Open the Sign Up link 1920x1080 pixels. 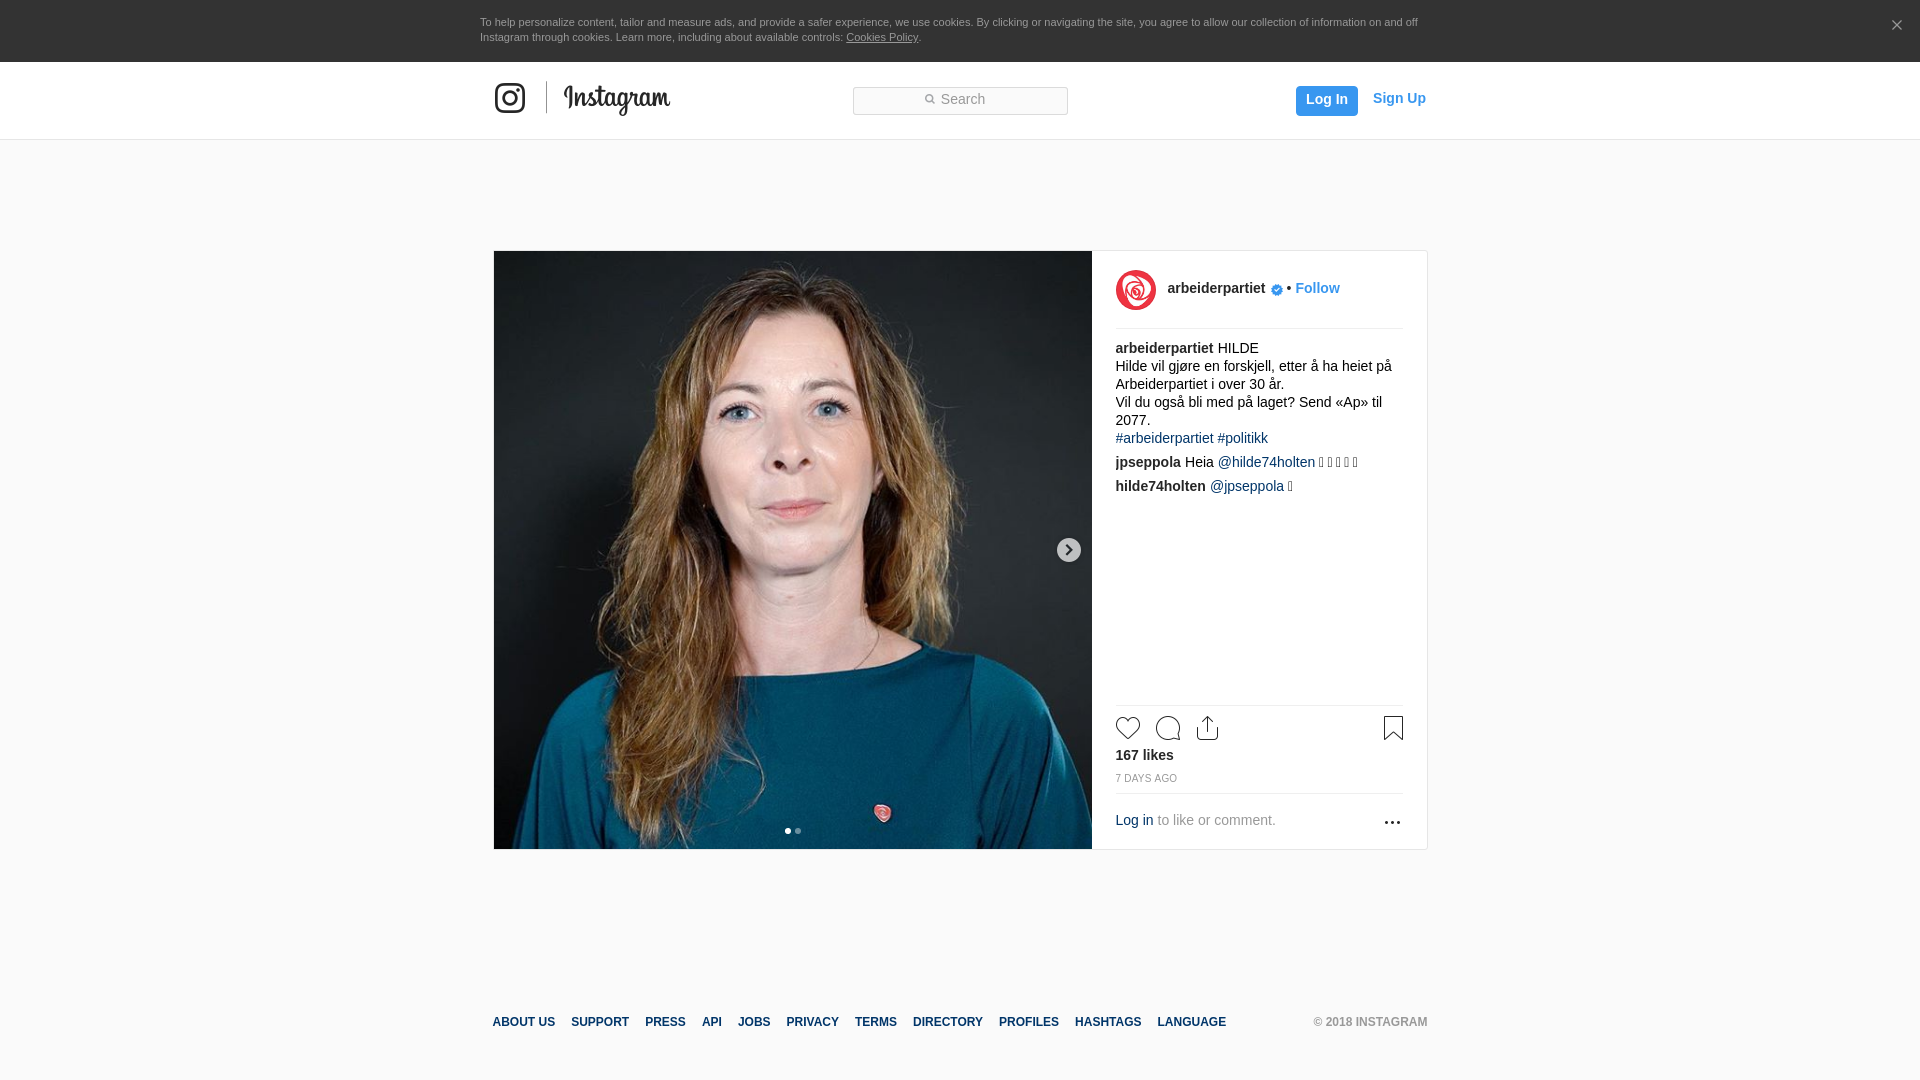coord(1398,98)
